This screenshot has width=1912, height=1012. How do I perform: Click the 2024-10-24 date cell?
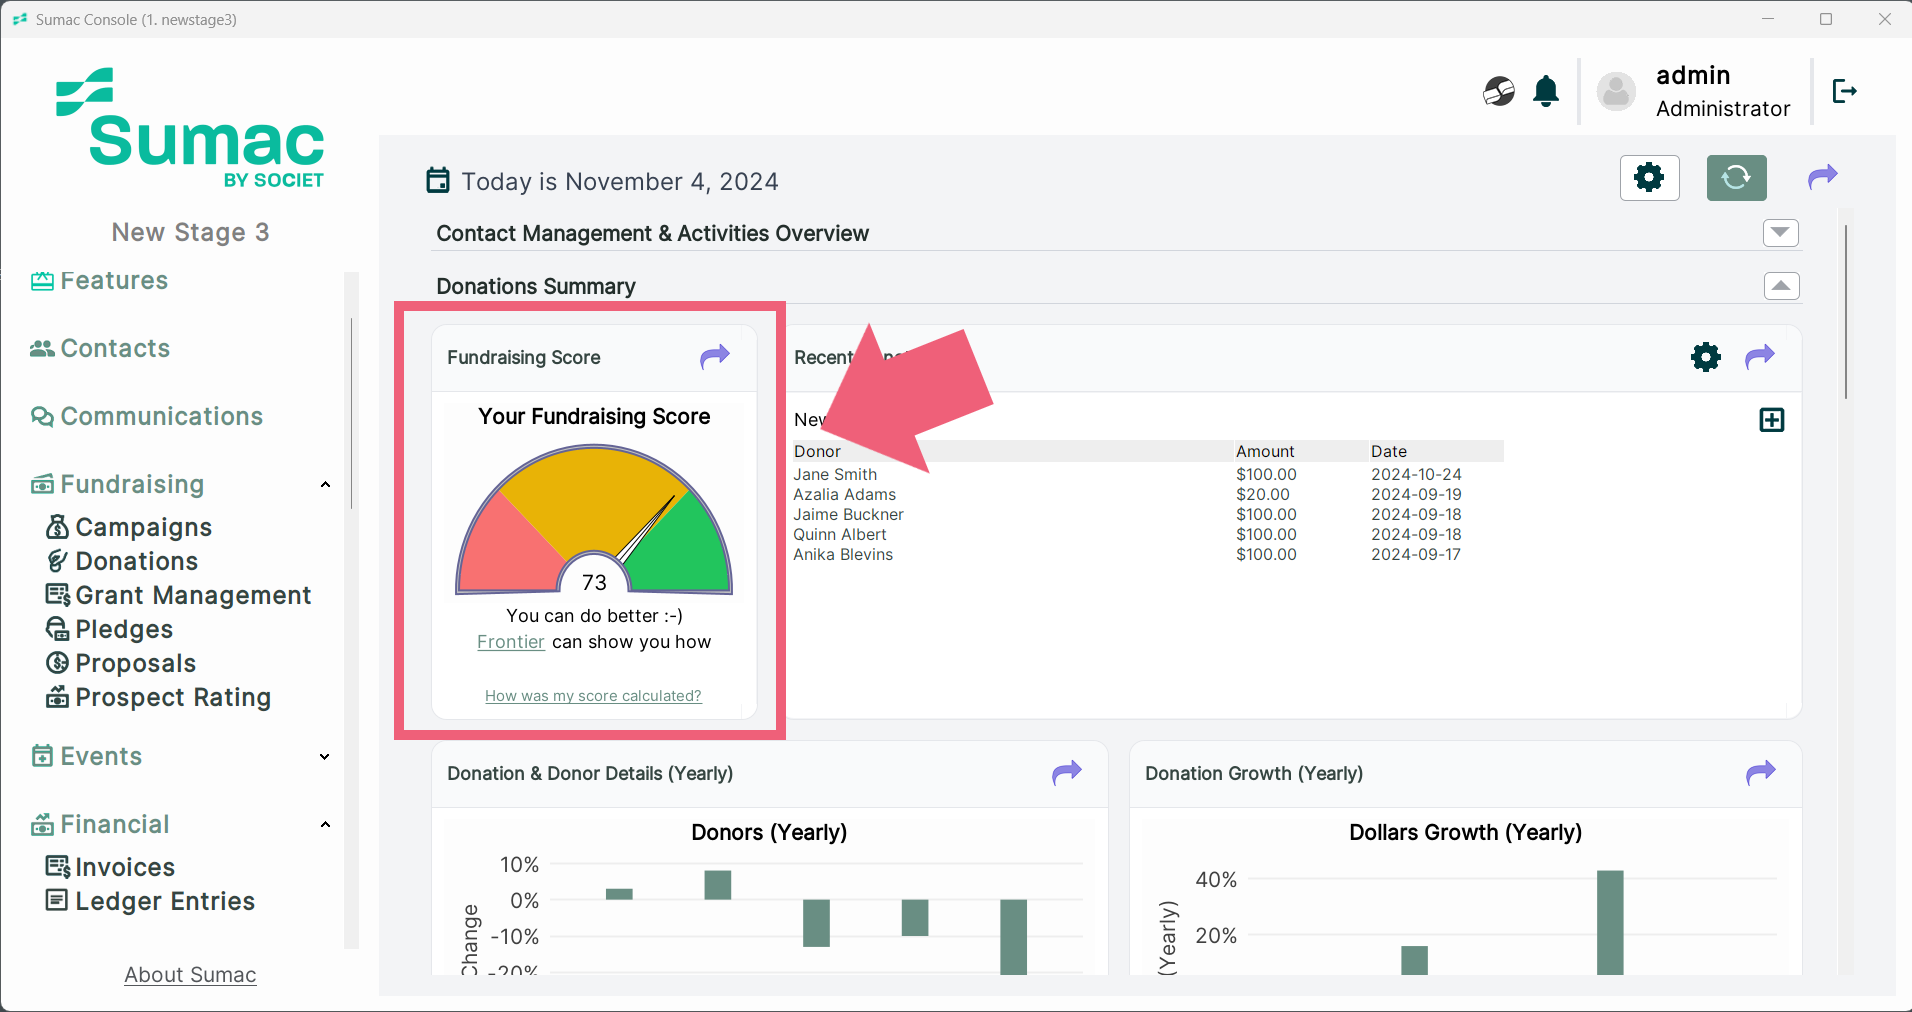tap(1416, 475)
